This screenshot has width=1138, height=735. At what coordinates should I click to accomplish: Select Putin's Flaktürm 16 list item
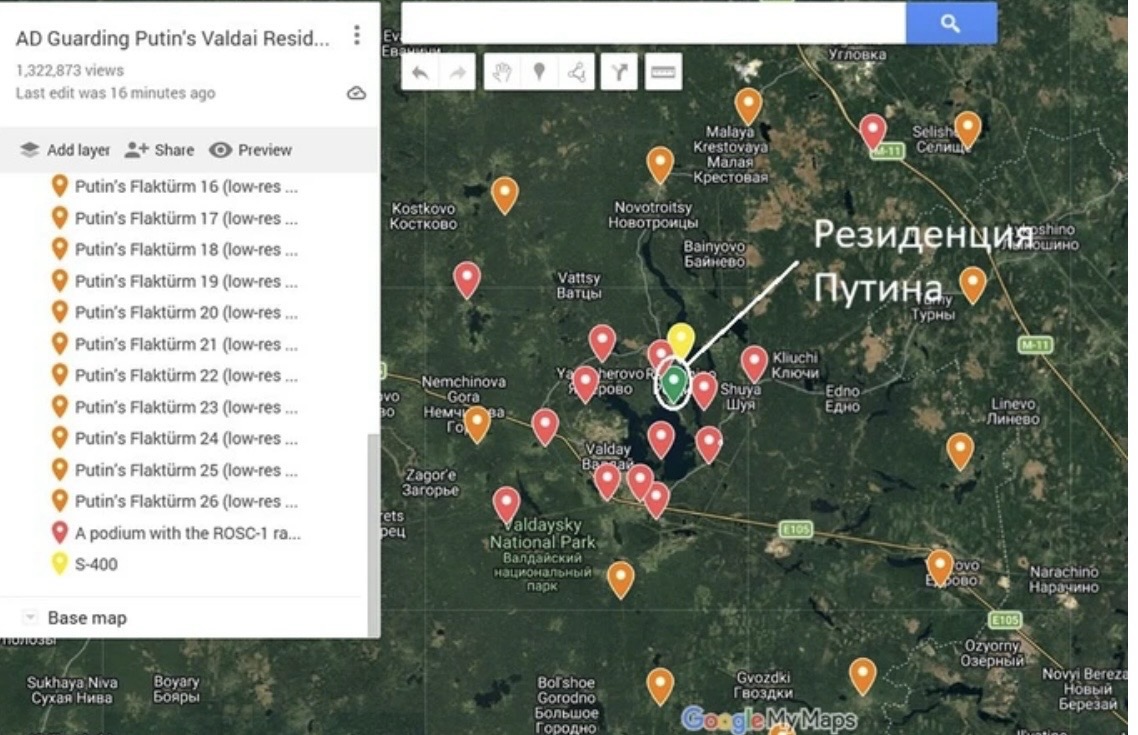pos(185,186)
